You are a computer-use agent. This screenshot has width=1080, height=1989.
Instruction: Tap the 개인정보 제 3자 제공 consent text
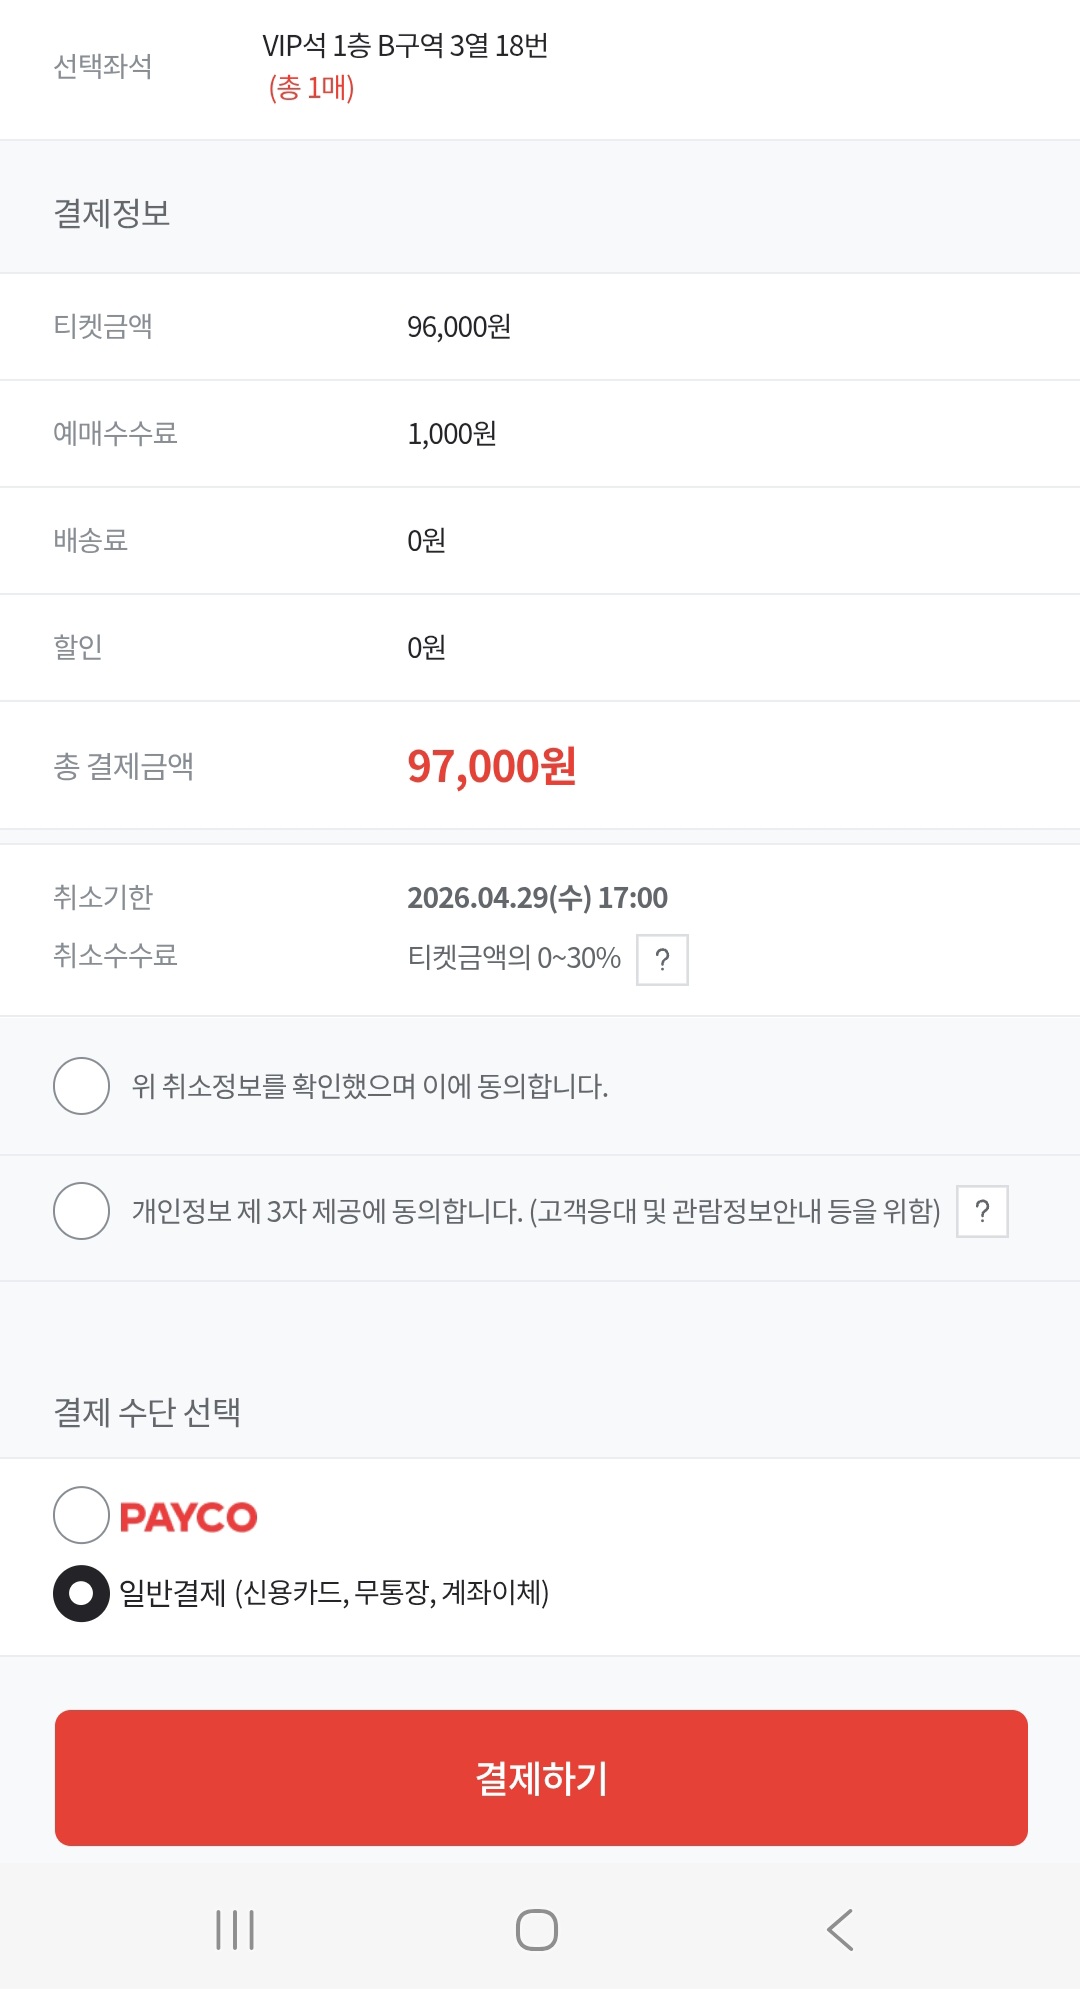[x=536, y=1212]
